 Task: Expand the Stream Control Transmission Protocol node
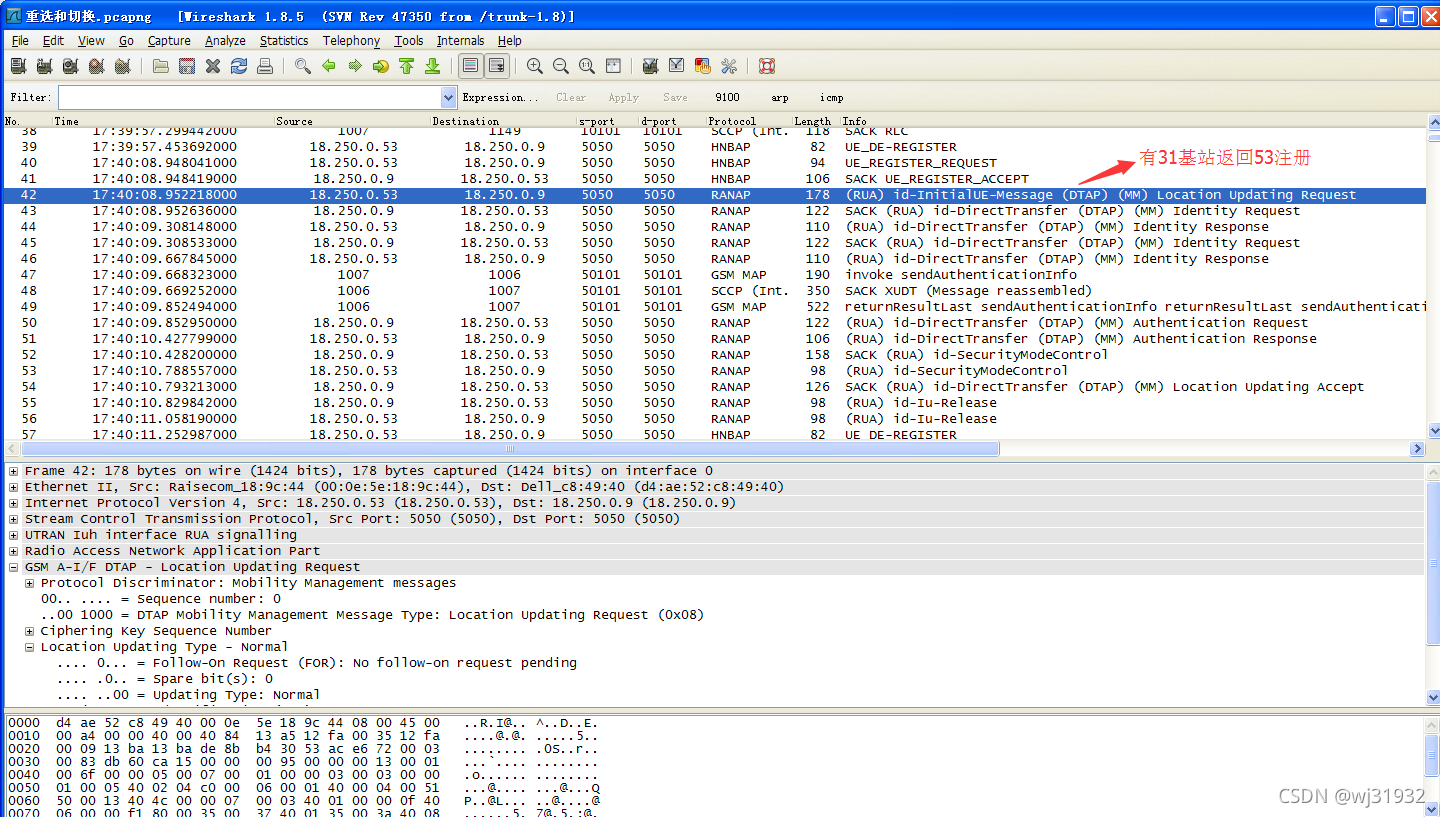click(x=14, y=519)
